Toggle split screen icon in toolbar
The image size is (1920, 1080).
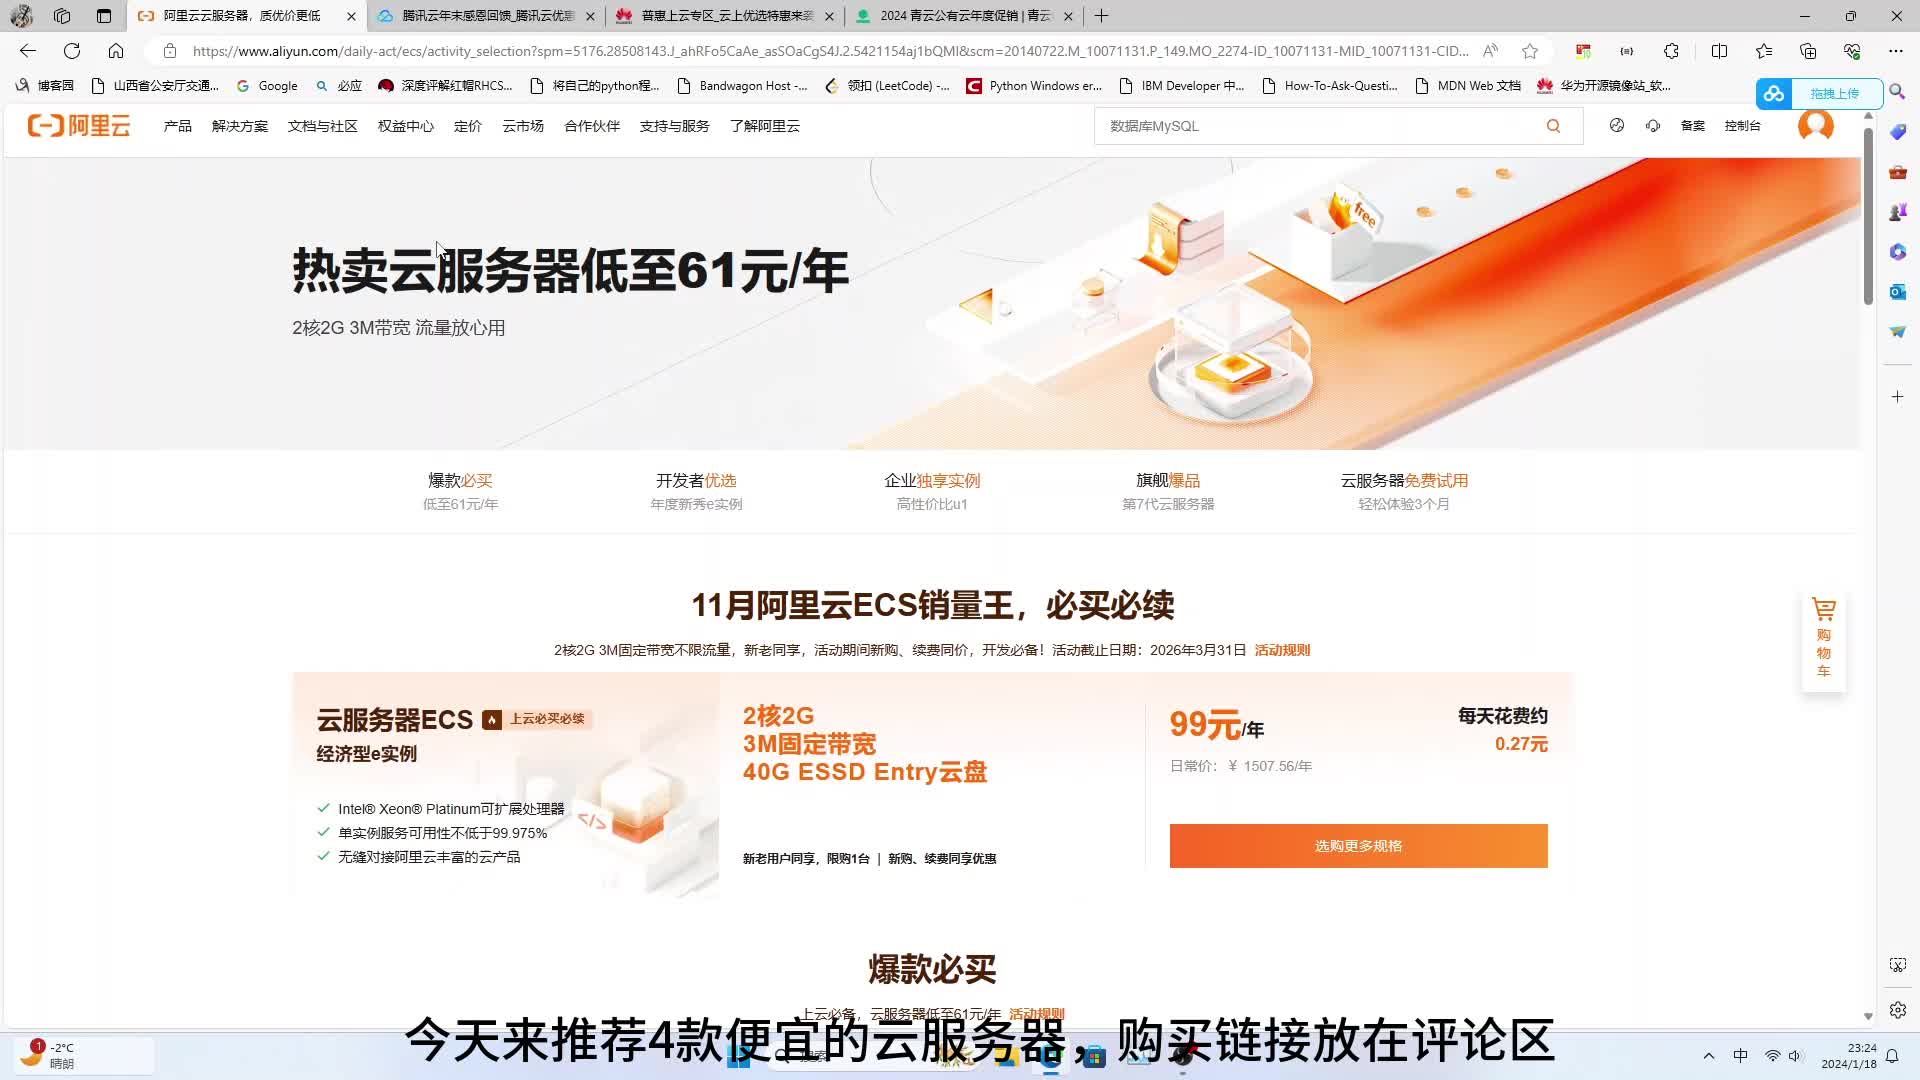pyautogui.click(x=1720, y=51)
